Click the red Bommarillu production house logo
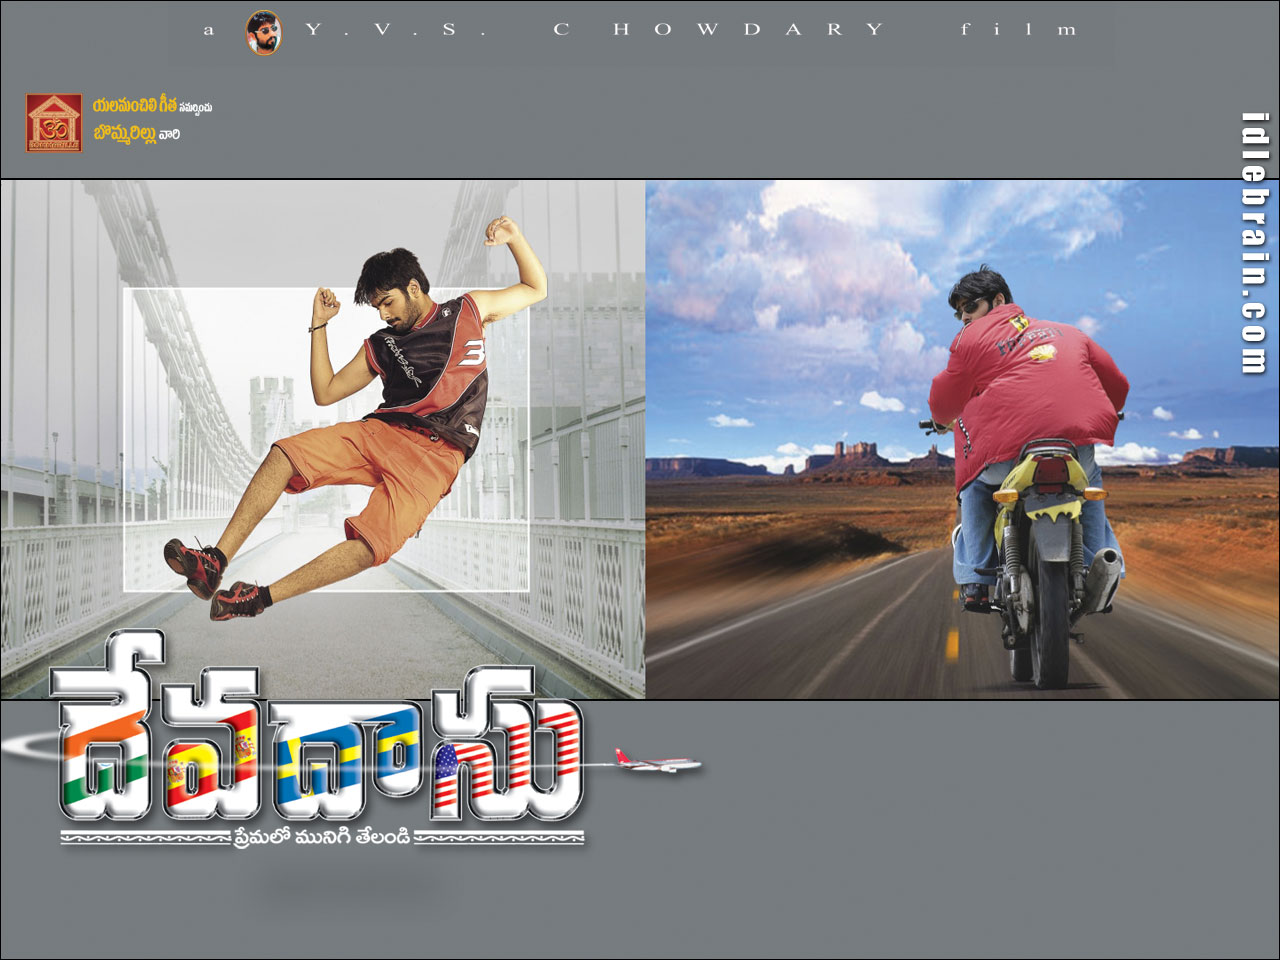The height and width of the screenshot is (960, 1280). pos(54,123)
